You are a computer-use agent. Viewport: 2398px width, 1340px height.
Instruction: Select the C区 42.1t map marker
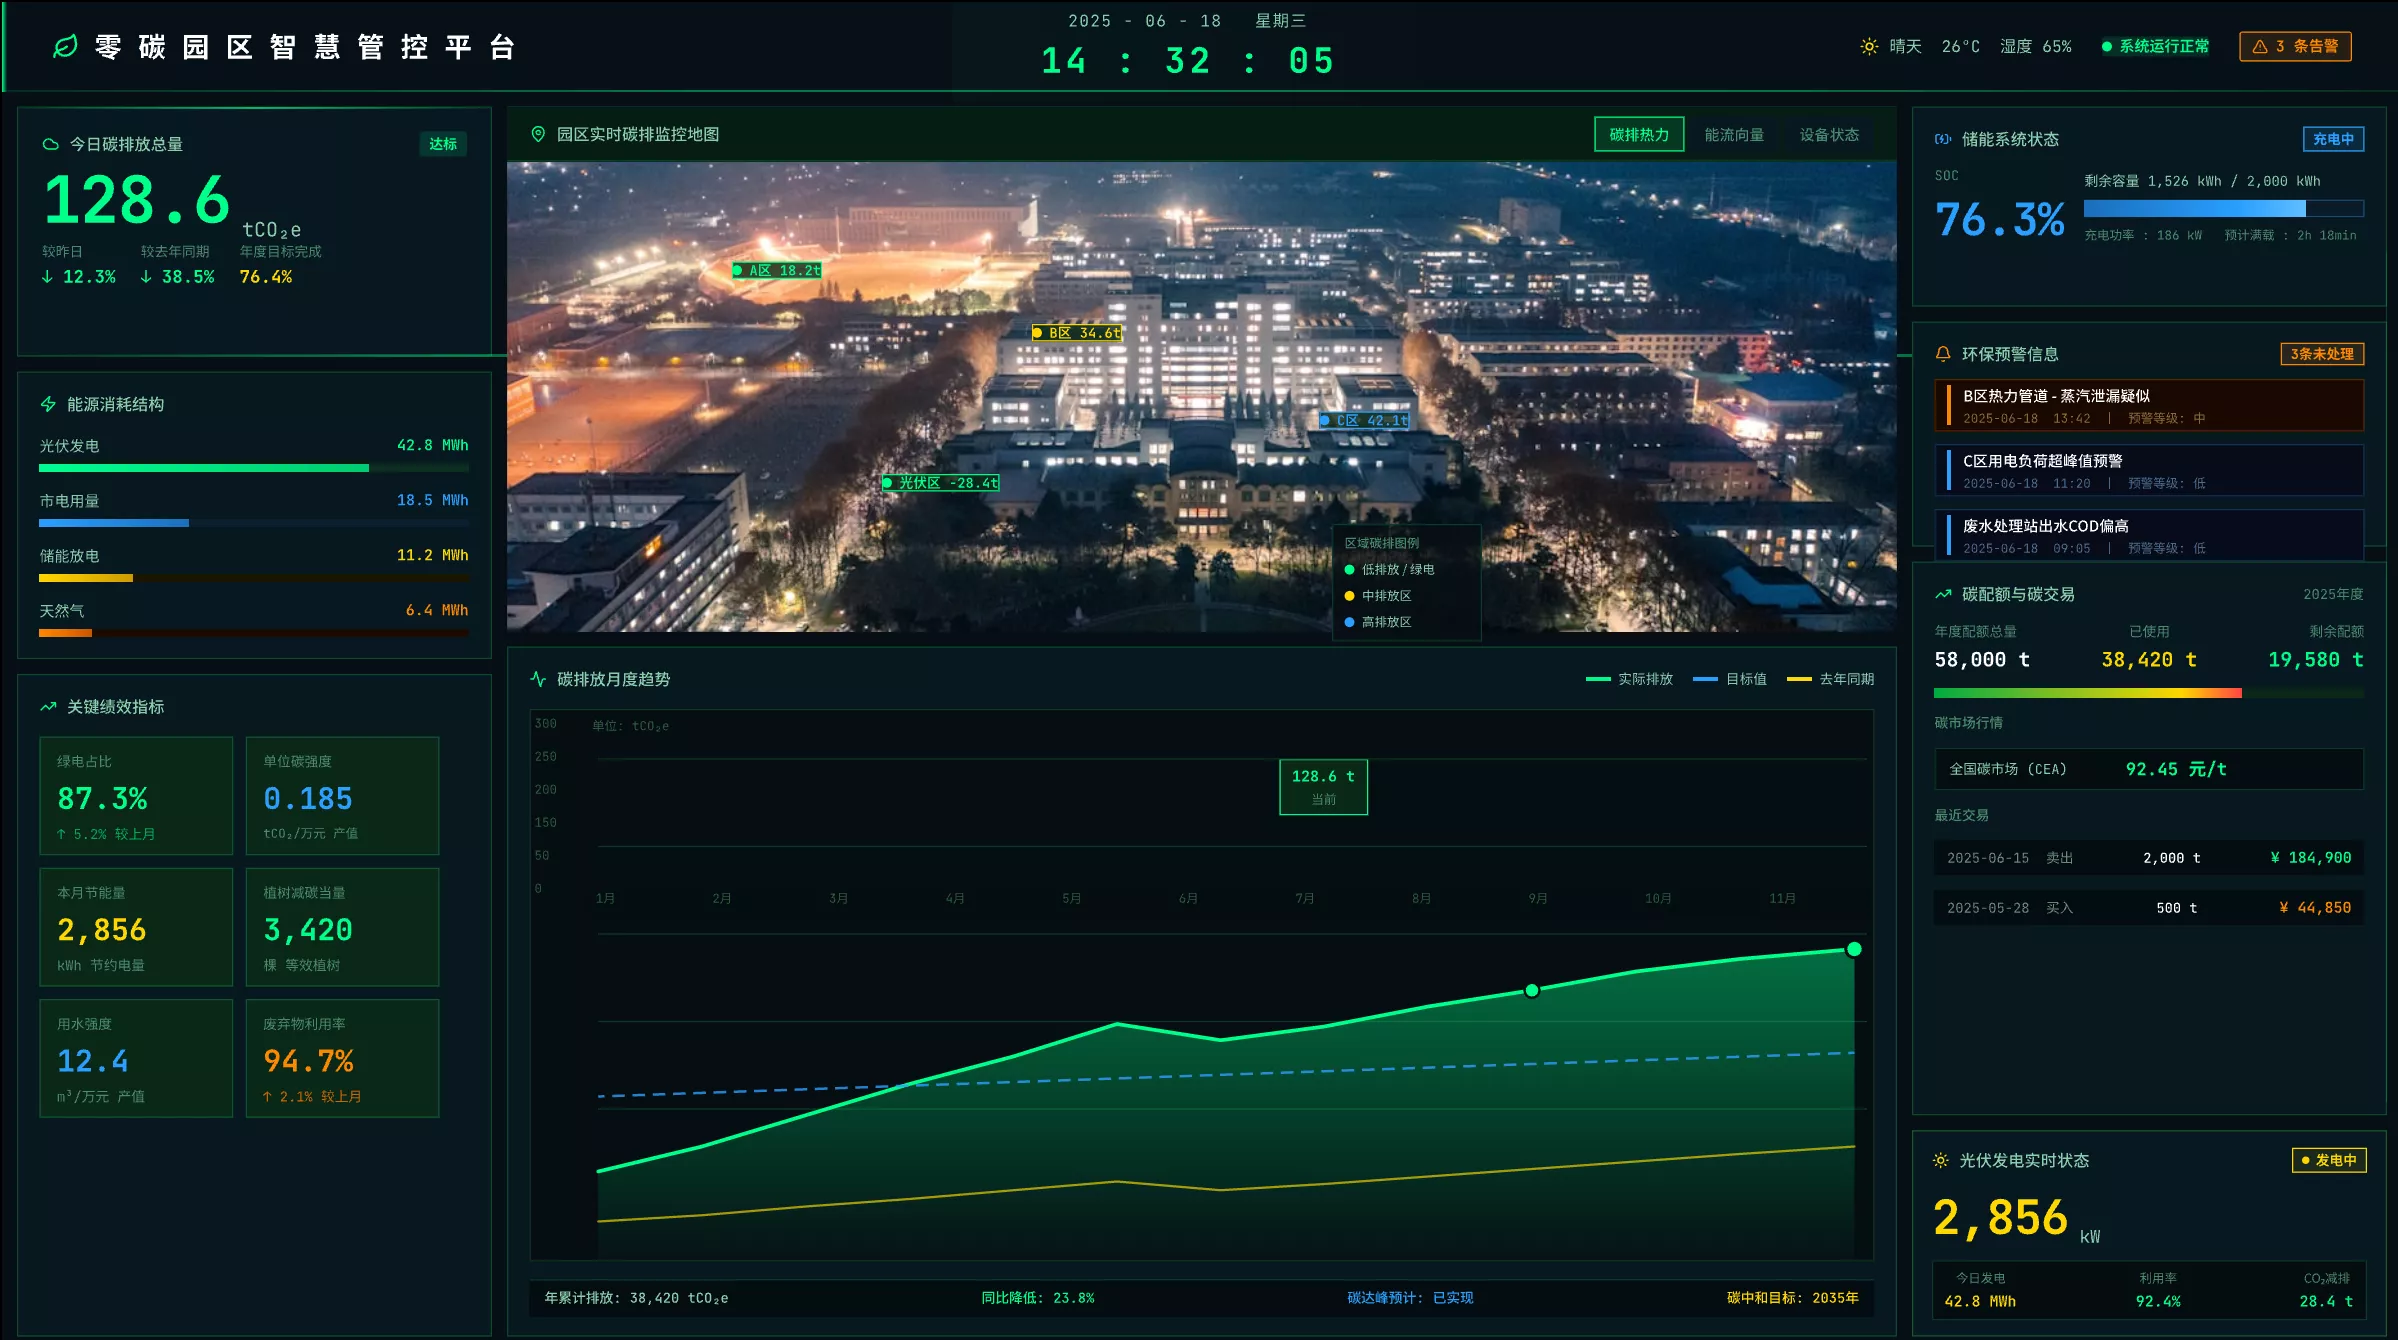coord(1364,420)
